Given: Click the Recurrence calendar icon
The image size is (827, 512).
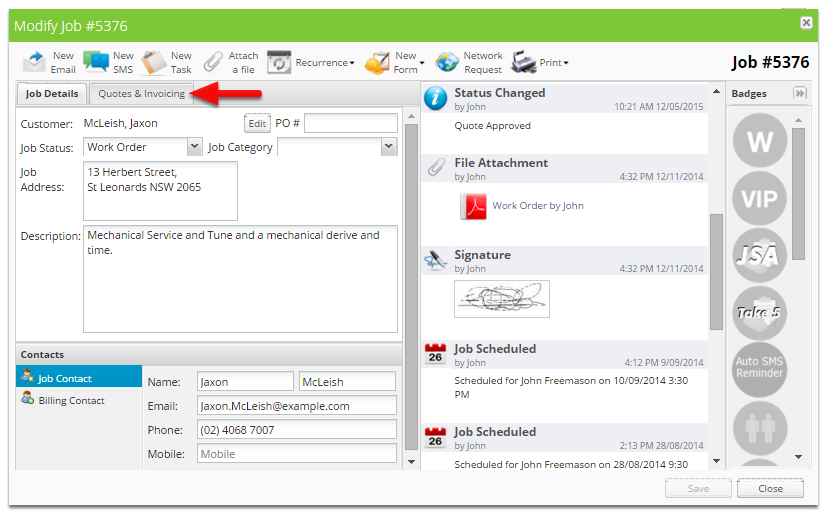Looking at the screenshot, I should [x=279, y=63].
